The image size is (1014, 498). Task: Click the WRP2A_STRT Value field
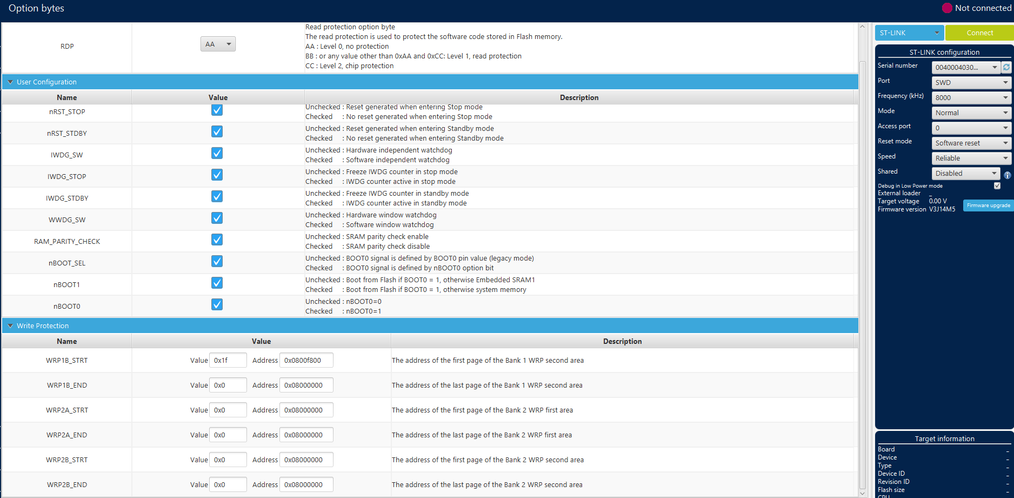click(x=228, y=410)
